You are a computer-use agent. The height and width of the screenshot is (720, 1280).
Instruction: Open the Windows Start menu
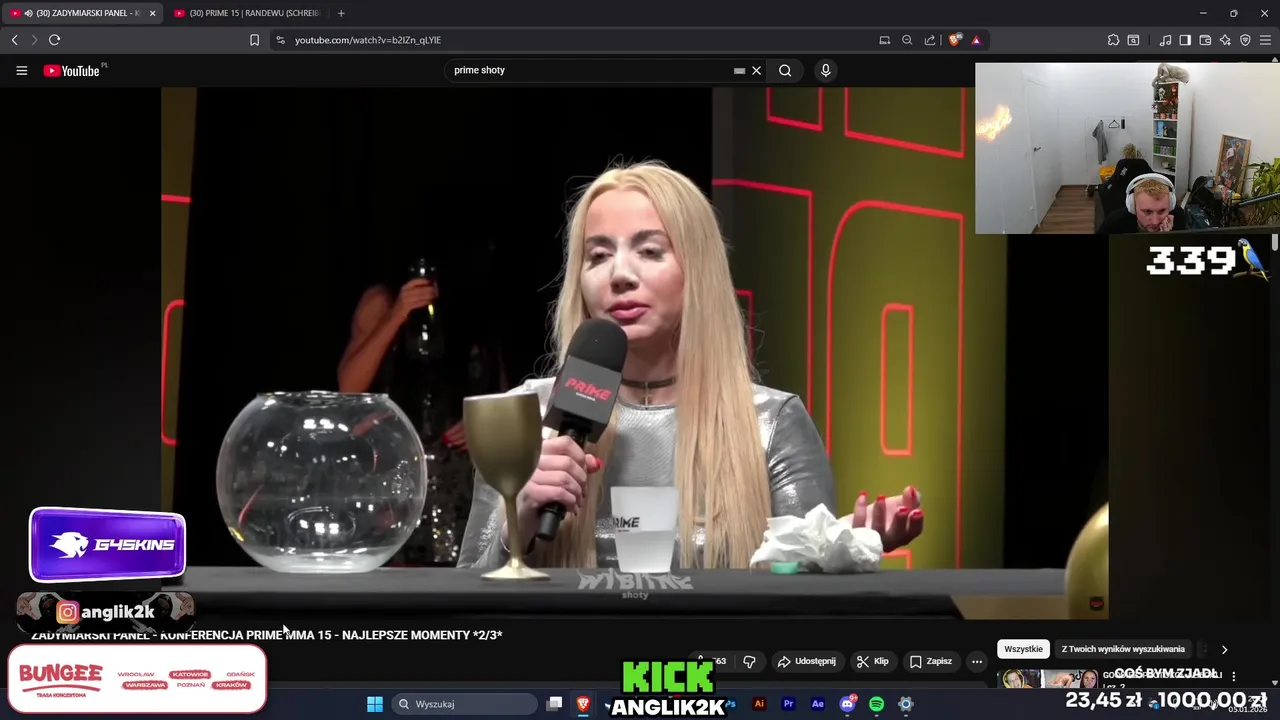[x=375, y=704]
